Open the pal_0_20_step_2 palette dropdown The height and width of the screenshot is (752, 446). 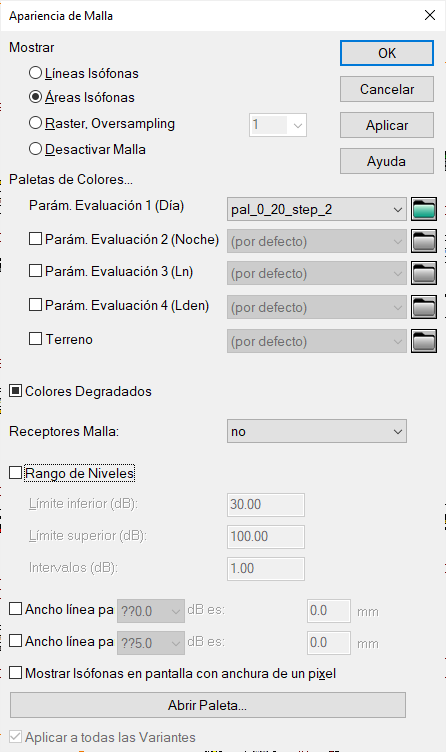(317, 209)
